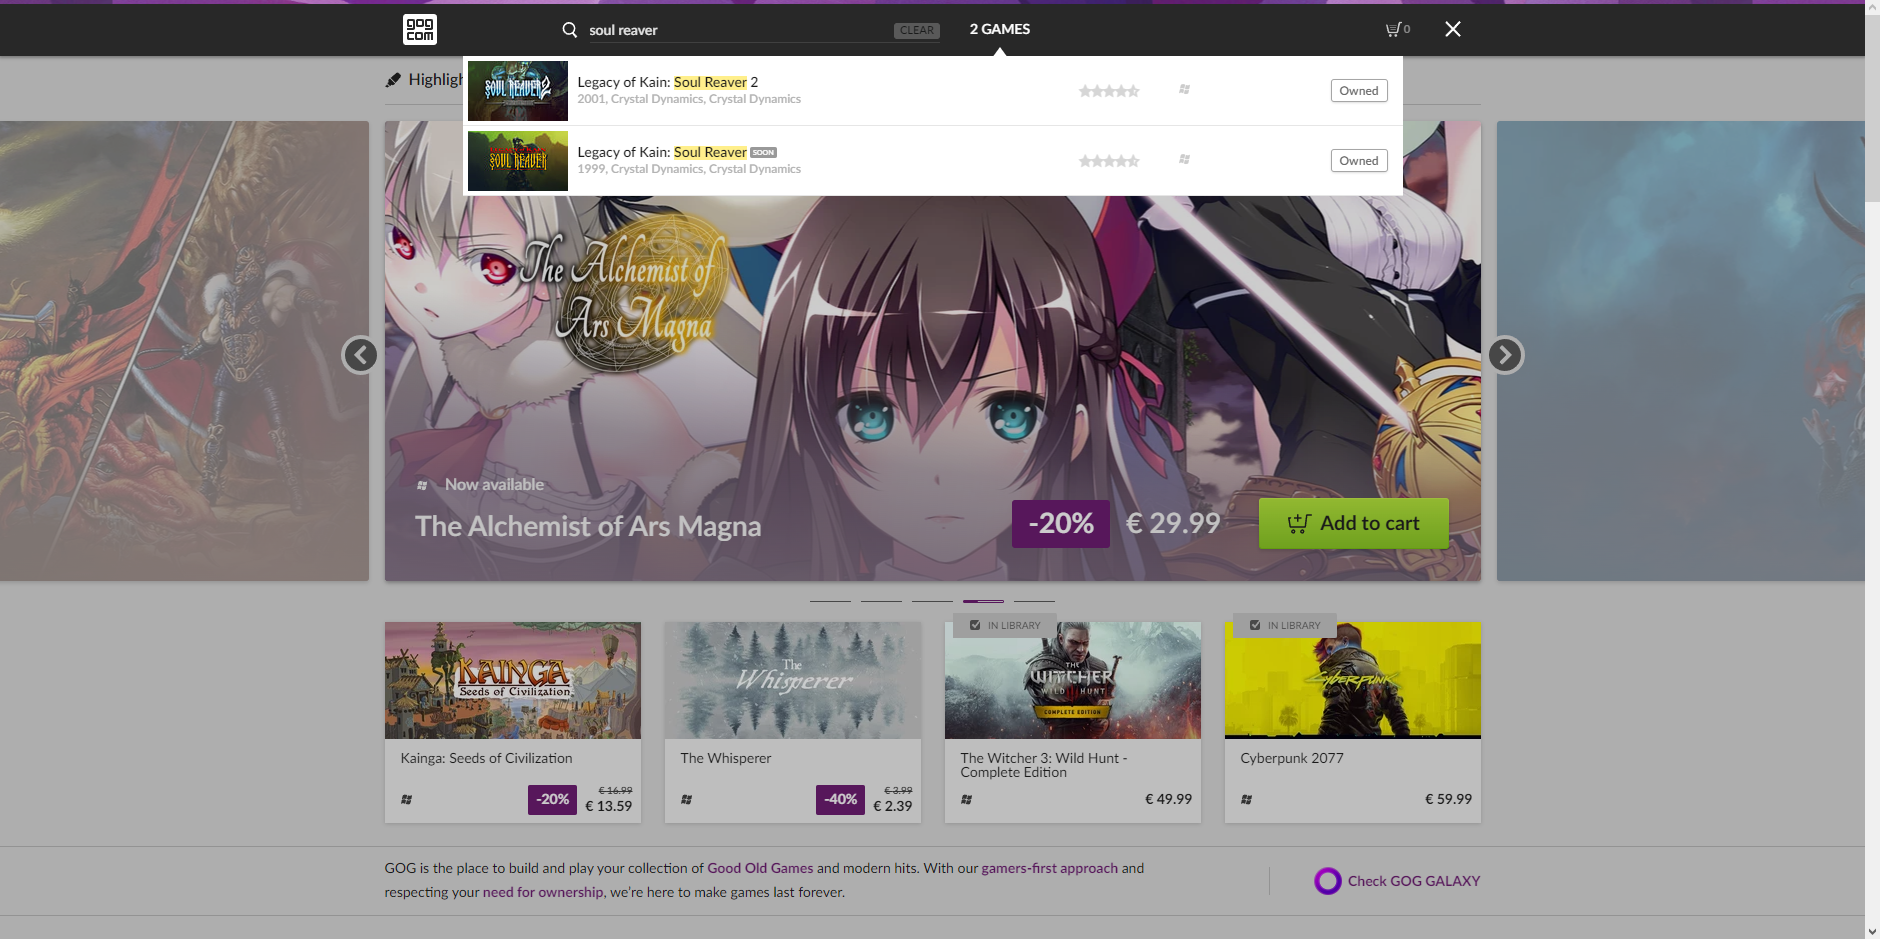This screenshot has width=1880, height=939.
Task: Click Cyberpunk 2077 title text
Action: click(x=1292, y=758)
